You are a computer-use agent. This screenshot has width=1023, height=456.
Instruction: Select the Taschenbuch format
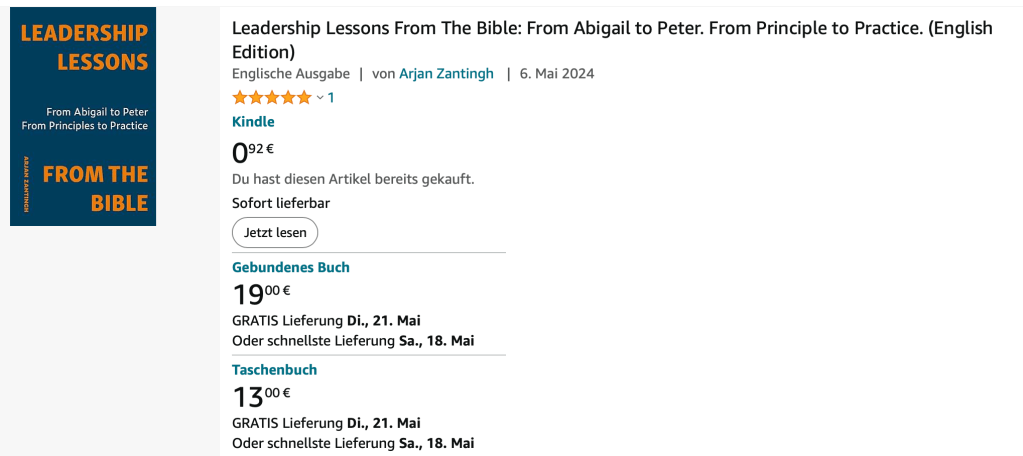(274, 369)
